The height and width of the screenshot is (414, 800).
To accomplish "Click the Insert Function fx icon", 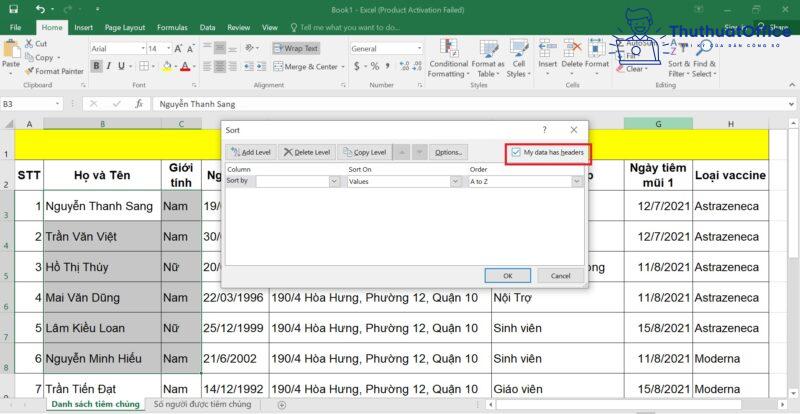I will [x=139, y=104].
